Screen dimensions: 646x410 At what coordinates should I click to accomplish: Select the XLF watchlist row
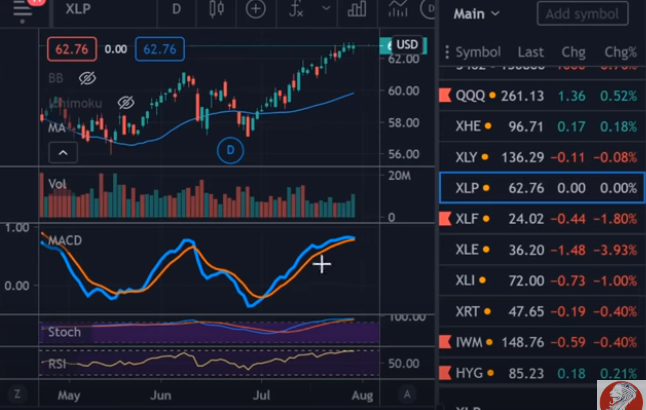542,219
